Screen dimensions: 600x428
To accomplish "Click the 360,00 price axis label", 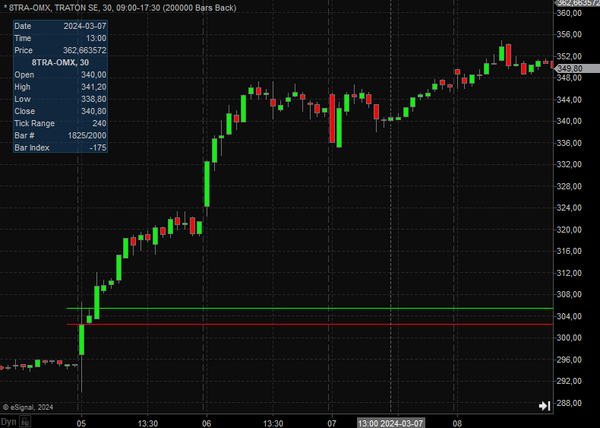I will [x=570, y=13].
